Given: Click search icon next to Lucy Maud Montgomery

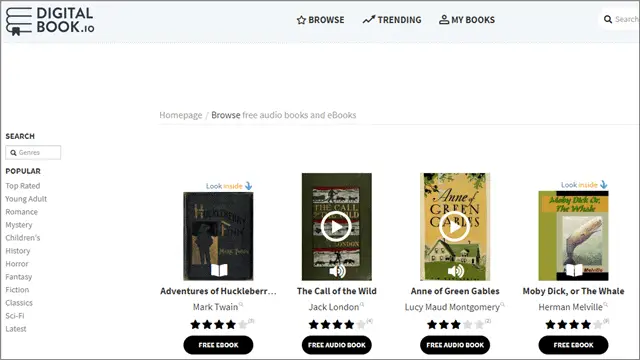Looking at the screenshot, I should pos(502,304).
